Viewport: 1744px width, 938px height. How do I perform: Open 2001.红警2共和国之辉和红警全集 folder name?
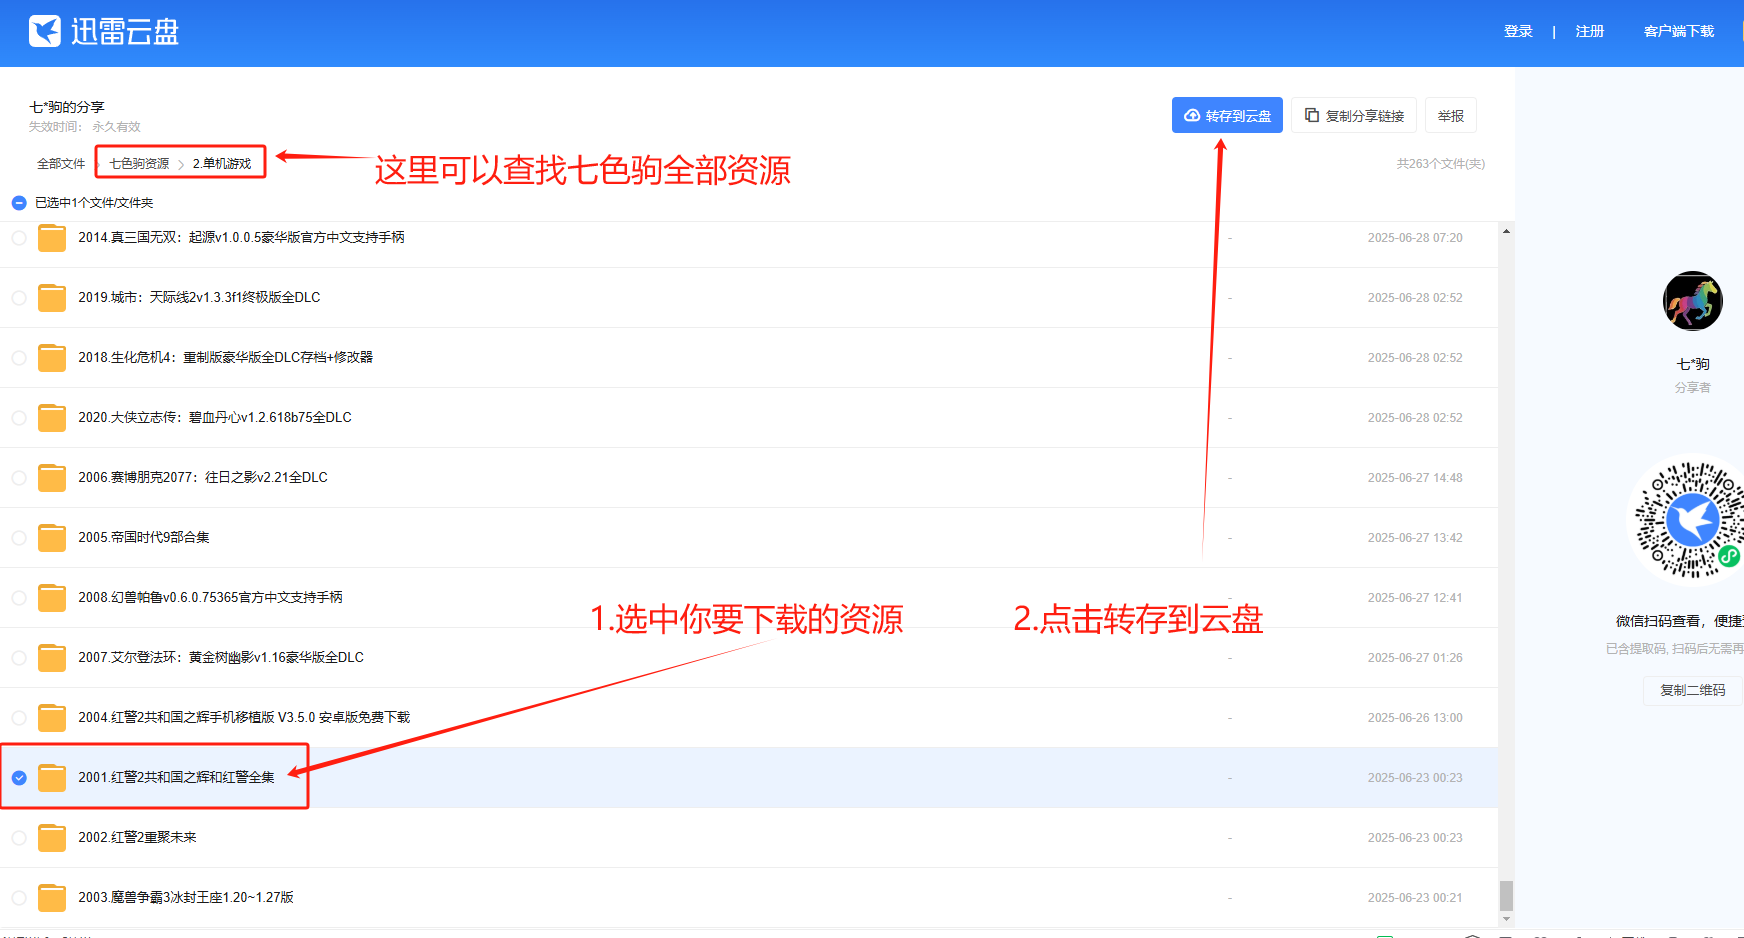click(x=176, y=778)
